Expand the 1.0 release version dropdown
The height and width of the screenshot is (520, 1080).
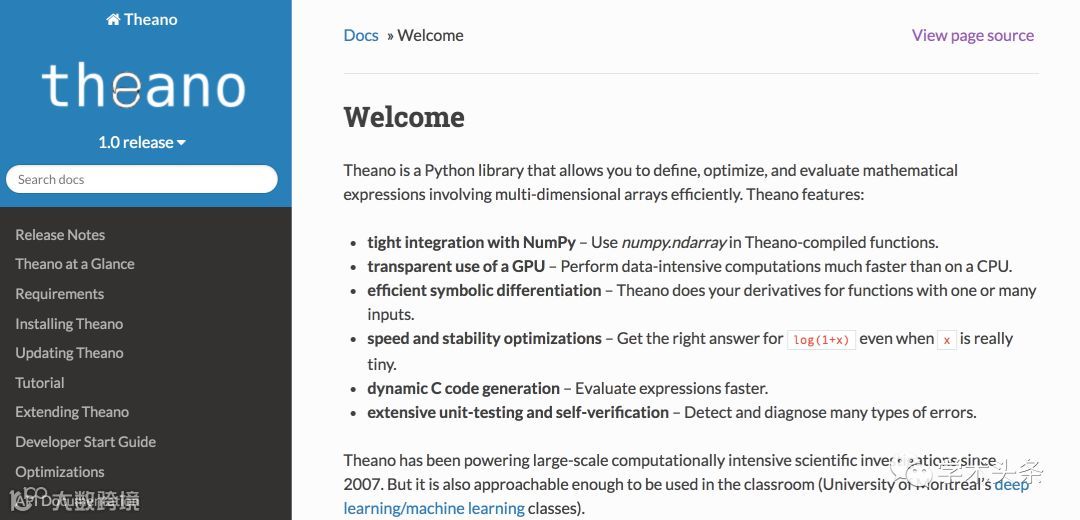[142, 143]
